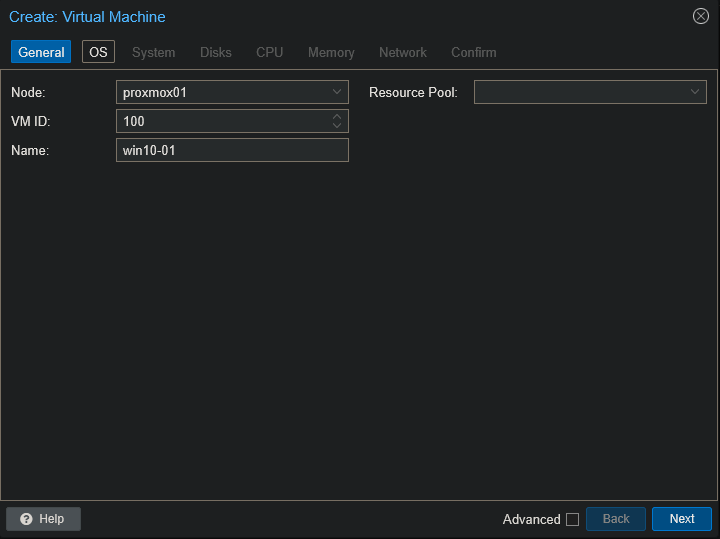Focus the Name field containing win10-01

[x=232, y=150]
